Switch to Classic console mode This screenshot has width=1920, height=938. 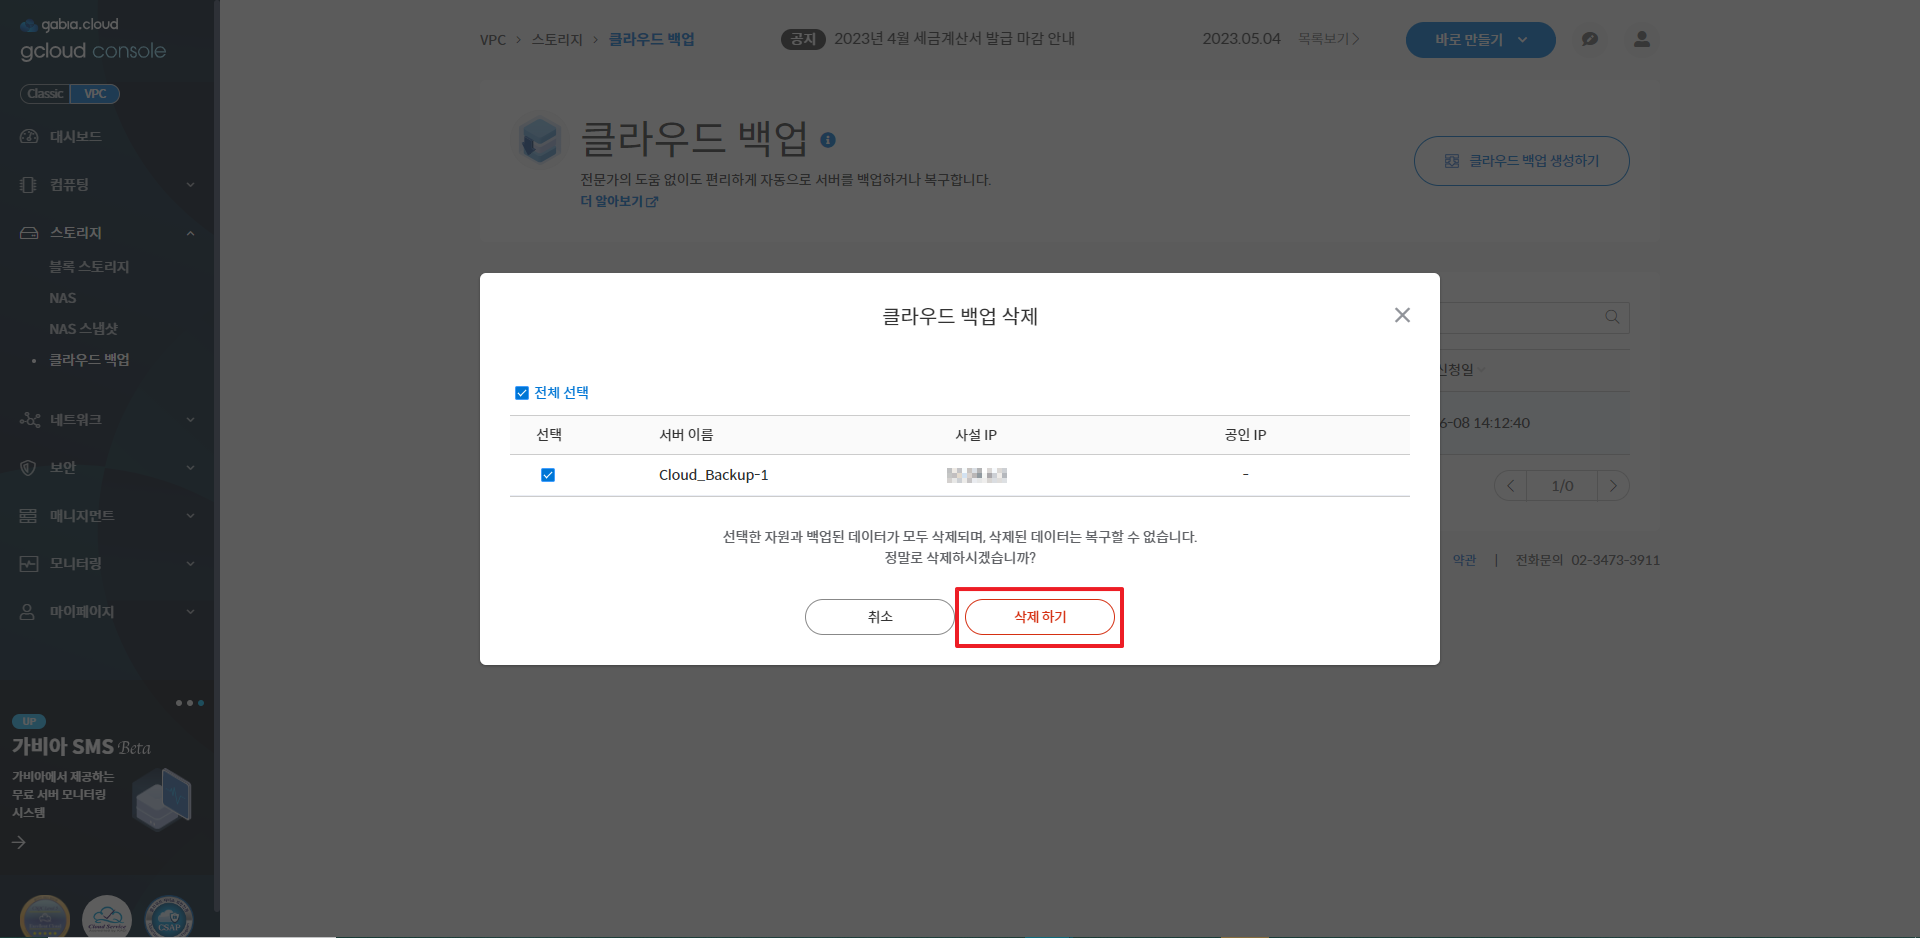pos(45,94)
